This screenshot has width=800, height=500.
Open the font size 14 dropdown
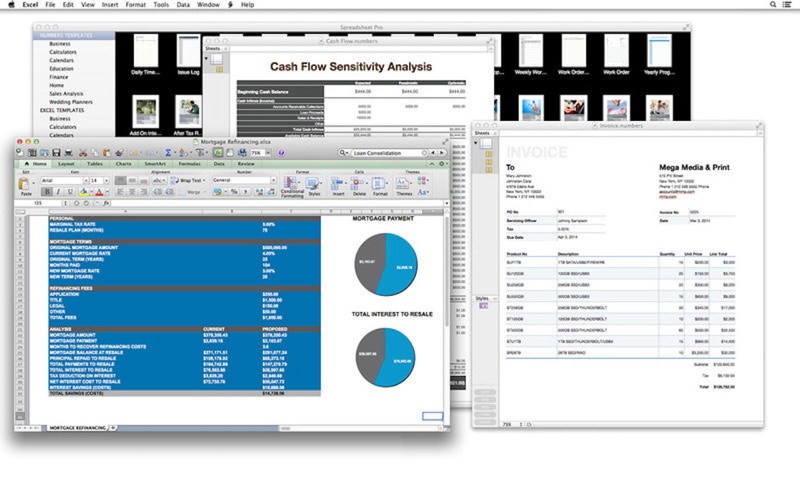coord(106,181)
